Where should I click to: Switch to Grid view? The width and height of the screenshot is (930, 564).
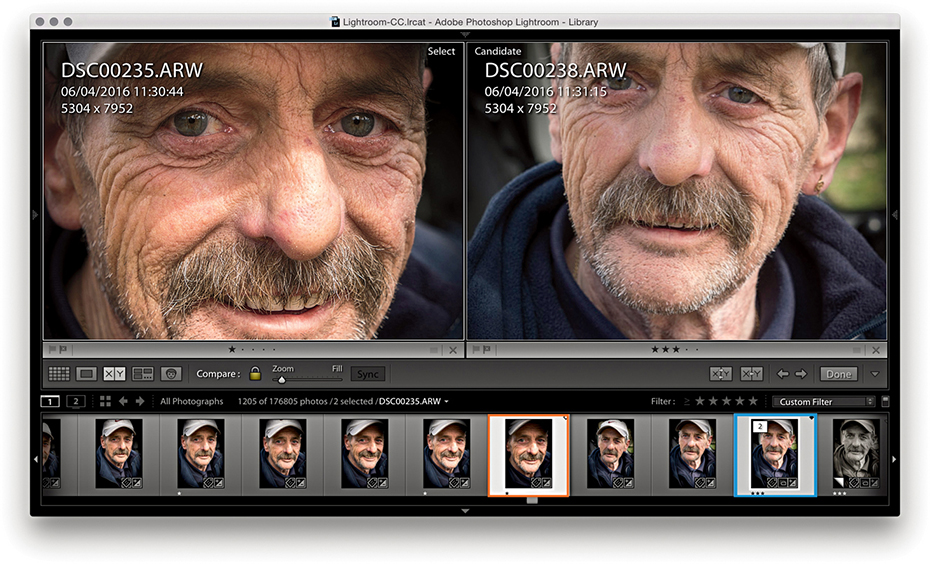click(x=59, y=374)
